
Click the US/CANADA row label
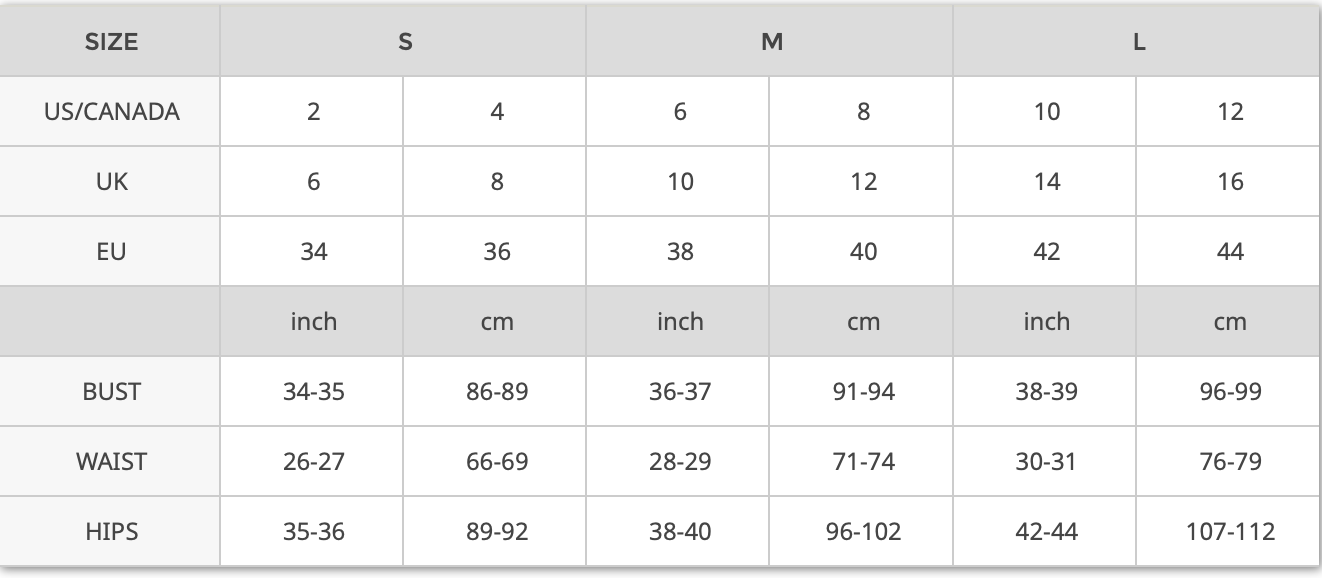111,111
